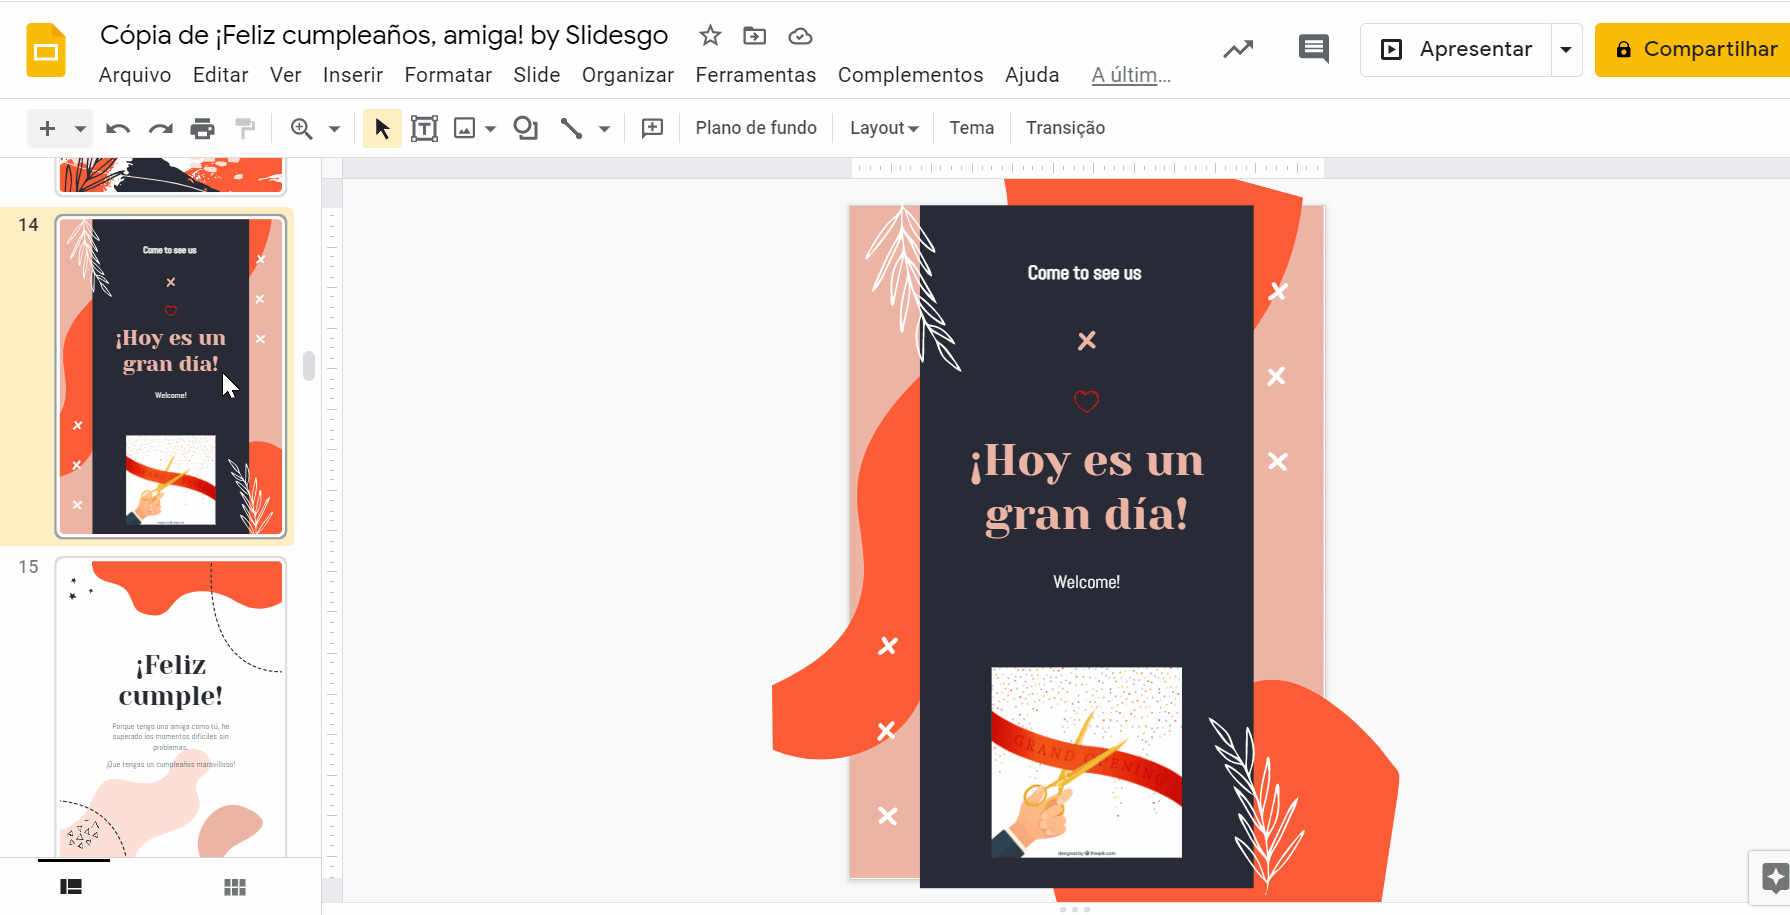Image resolution: width=1790 pixels, height=915 pixels.
Task: Click Plano de fundo button
Action: pos(756,128)
